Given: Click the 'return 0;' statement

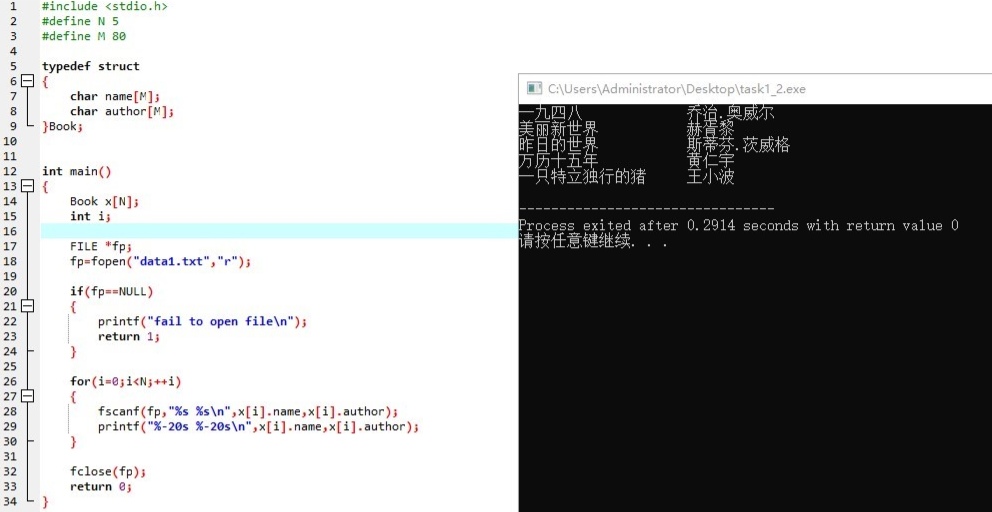Looking at the screenshot, I should (x=101, y=487).
